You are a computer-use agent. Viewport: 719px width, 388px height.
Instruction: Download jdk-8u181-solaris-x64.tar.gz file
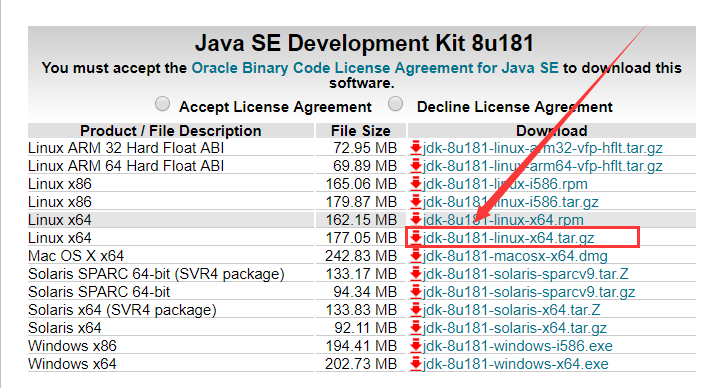(x=514, y=327)
